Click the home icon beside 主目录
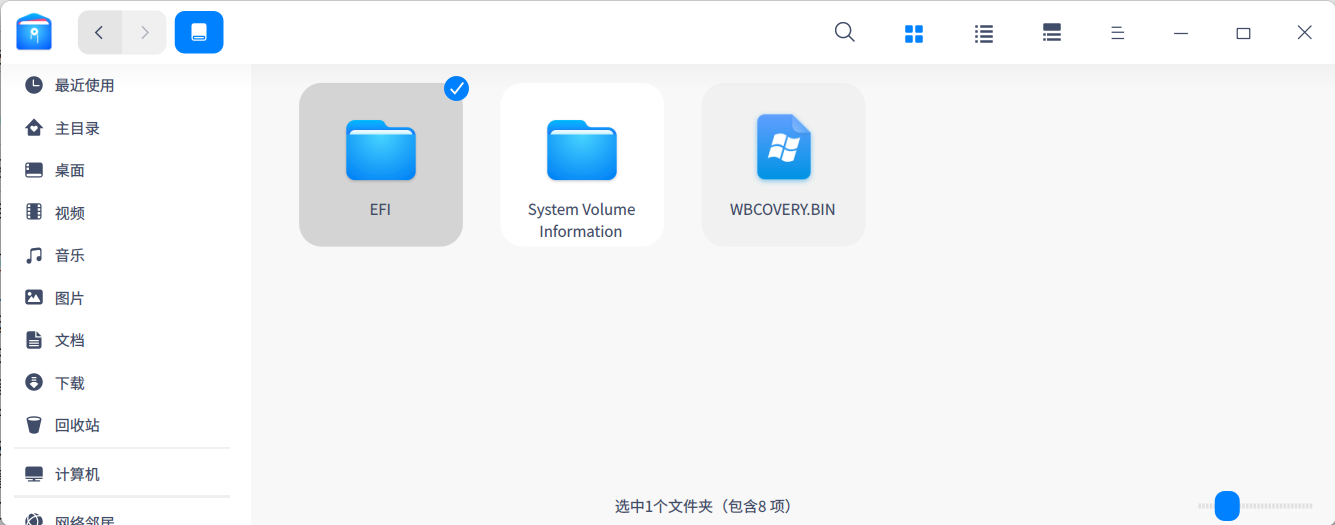This screenshot has height=525, width=1335. (x=34, y=128)
